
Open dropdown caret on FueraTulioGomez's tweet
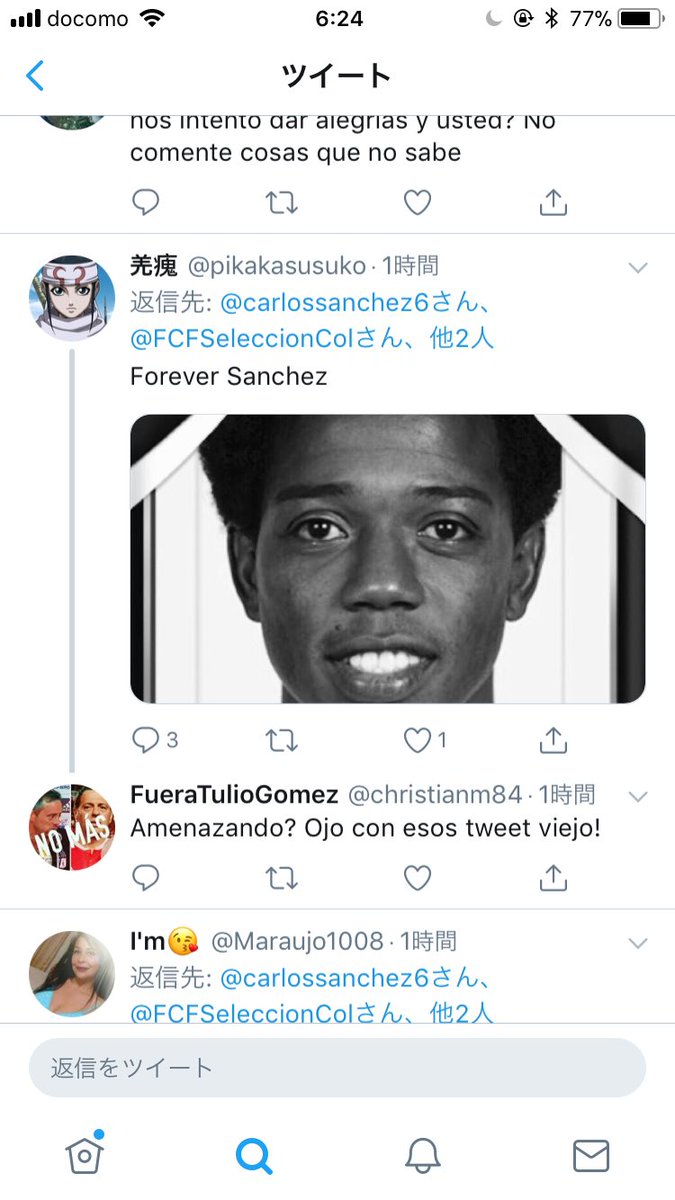pyautogui.click(x=637, y=796)
